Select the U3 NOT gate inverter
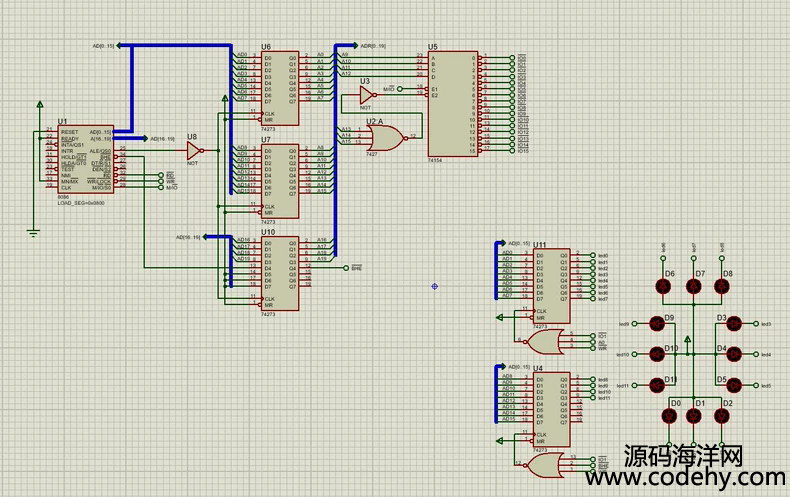 [x=367, y=96]
